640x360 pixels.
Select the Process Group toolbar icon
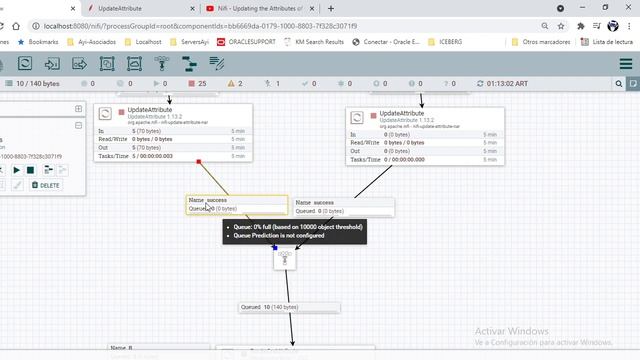pos(107,64)
